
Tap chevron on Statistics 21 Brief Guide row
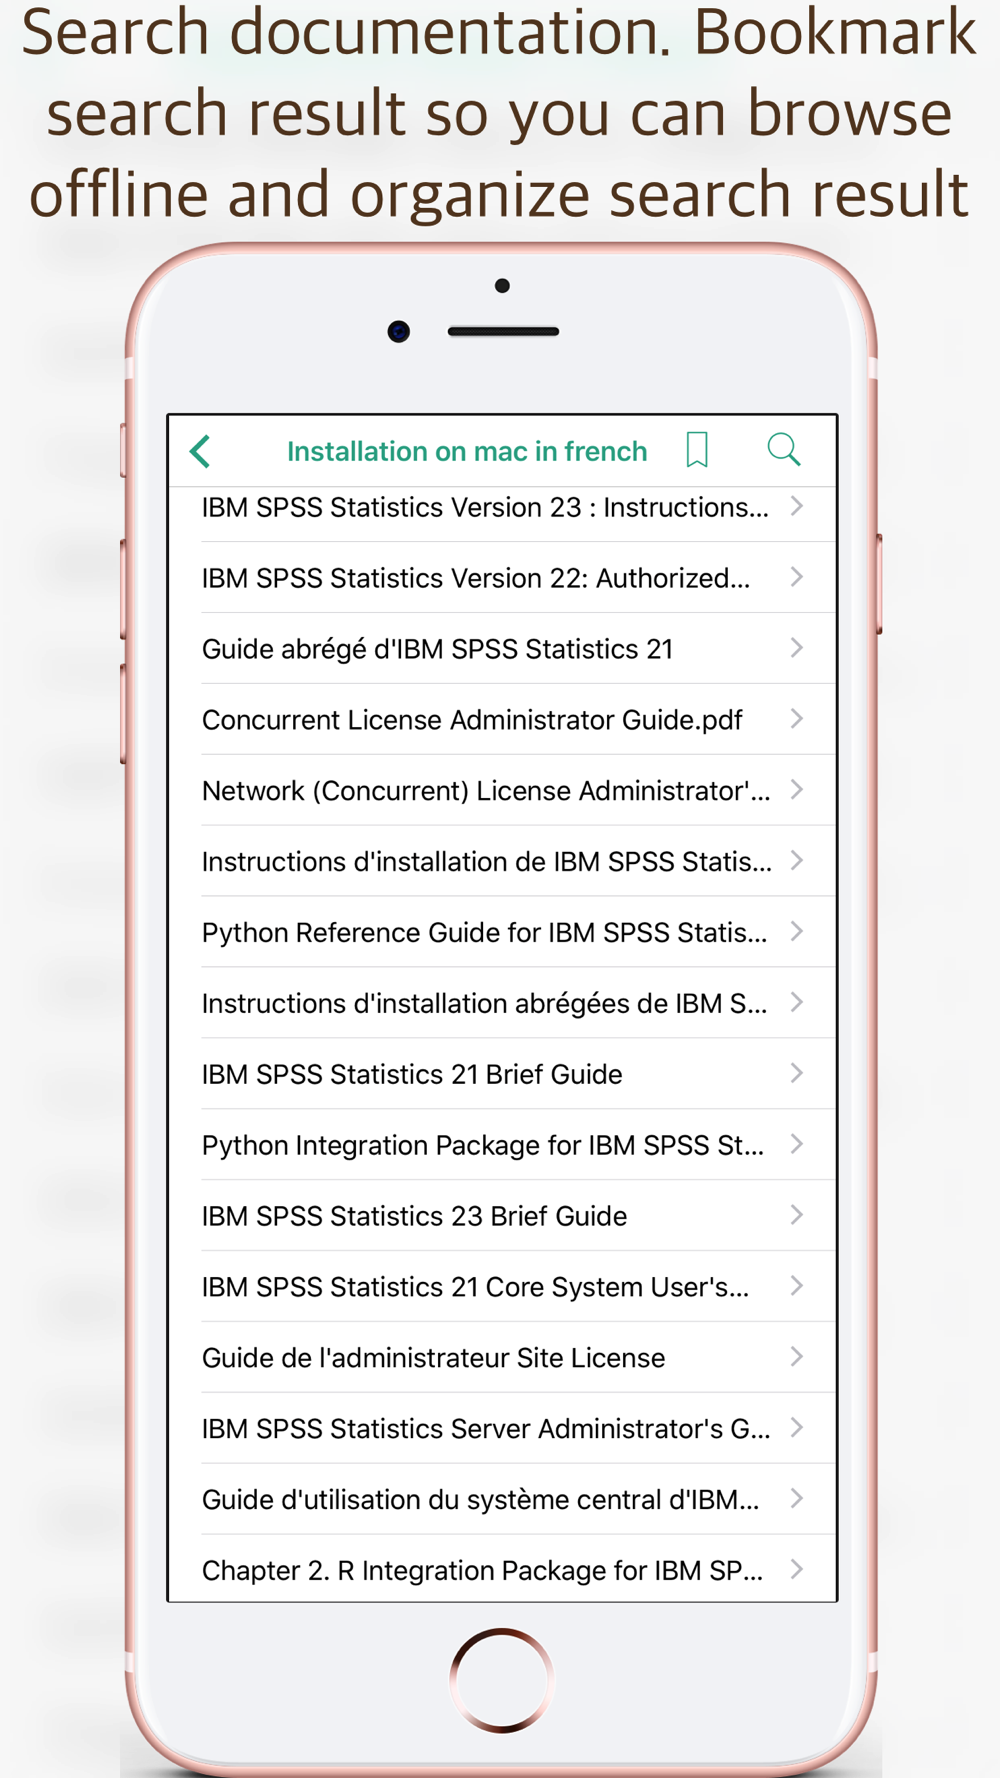[x=797, y=1074]
